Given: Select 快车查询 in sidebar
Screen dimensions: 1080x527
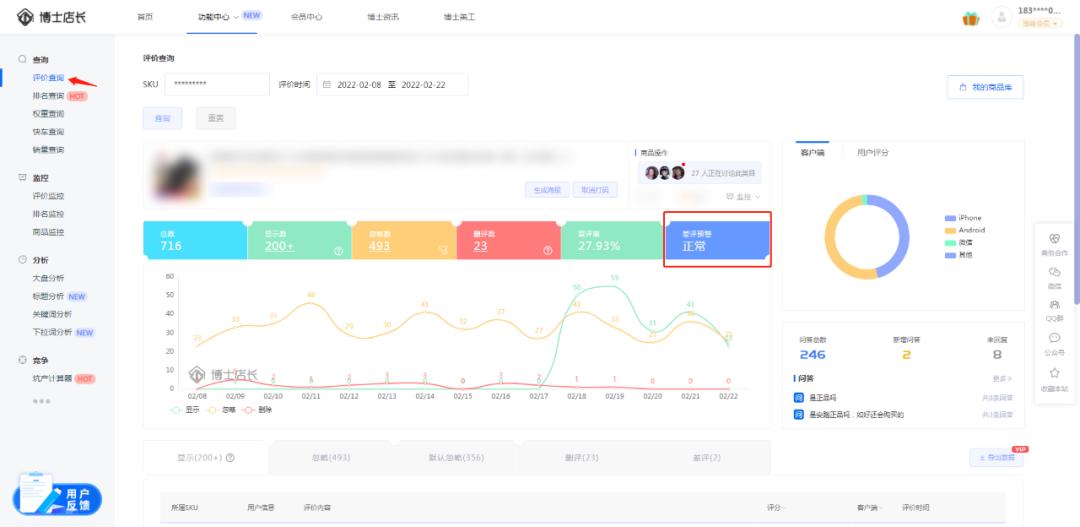Looking at the screenshot, I should click(x=48, y=132).
